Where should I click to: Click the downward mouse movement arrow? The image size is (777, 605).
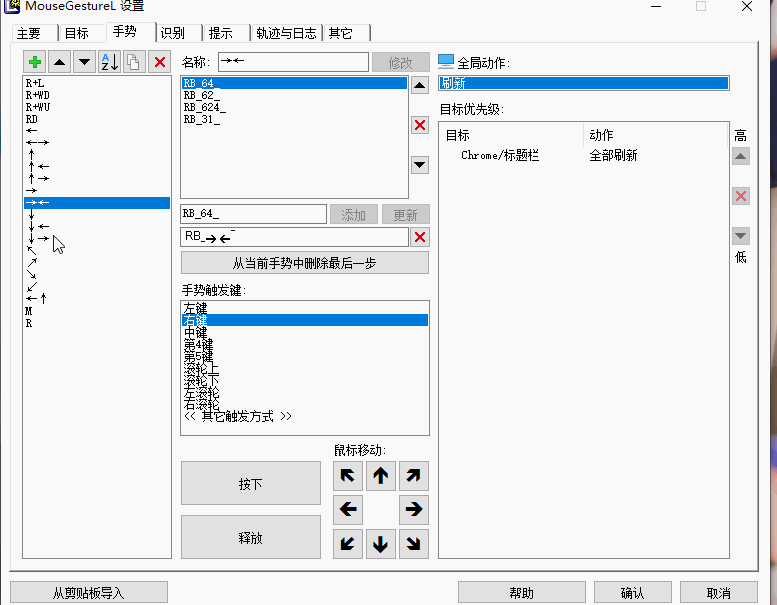[380, 543]
